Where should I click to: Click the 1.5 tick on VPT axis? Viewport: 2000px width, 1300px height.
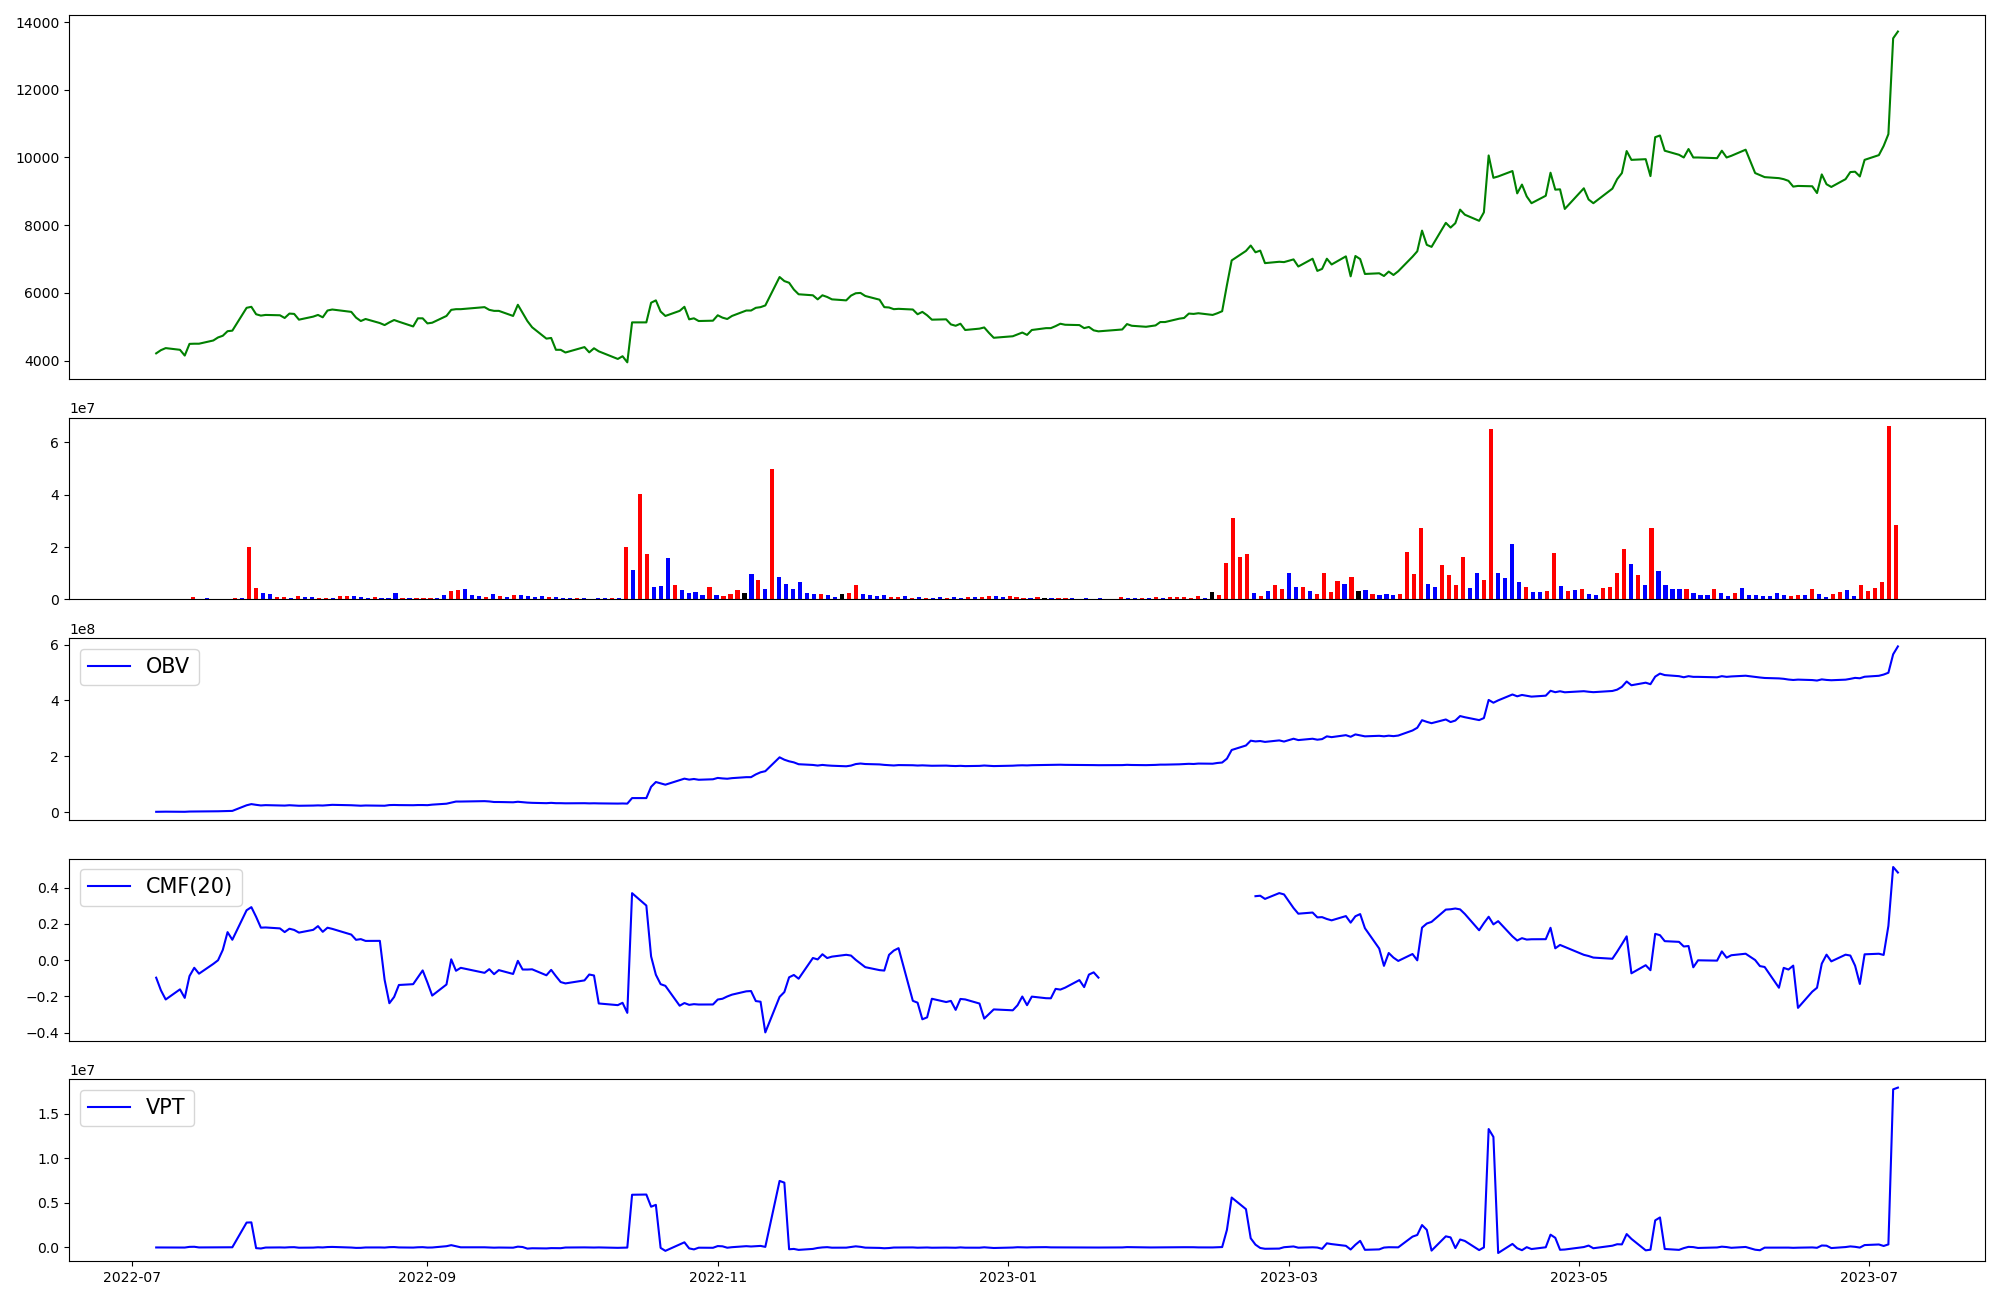pyautogui.click(x=50, y=1114)
